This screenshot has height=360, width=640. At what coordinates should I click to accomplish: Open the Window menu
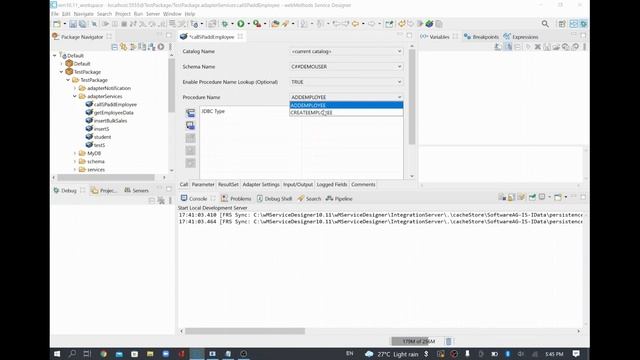(x=172, y=14)
